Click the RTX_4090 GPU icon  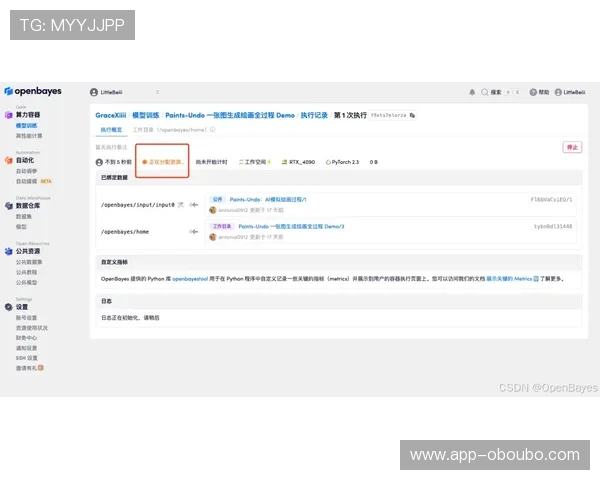point(284,162)
